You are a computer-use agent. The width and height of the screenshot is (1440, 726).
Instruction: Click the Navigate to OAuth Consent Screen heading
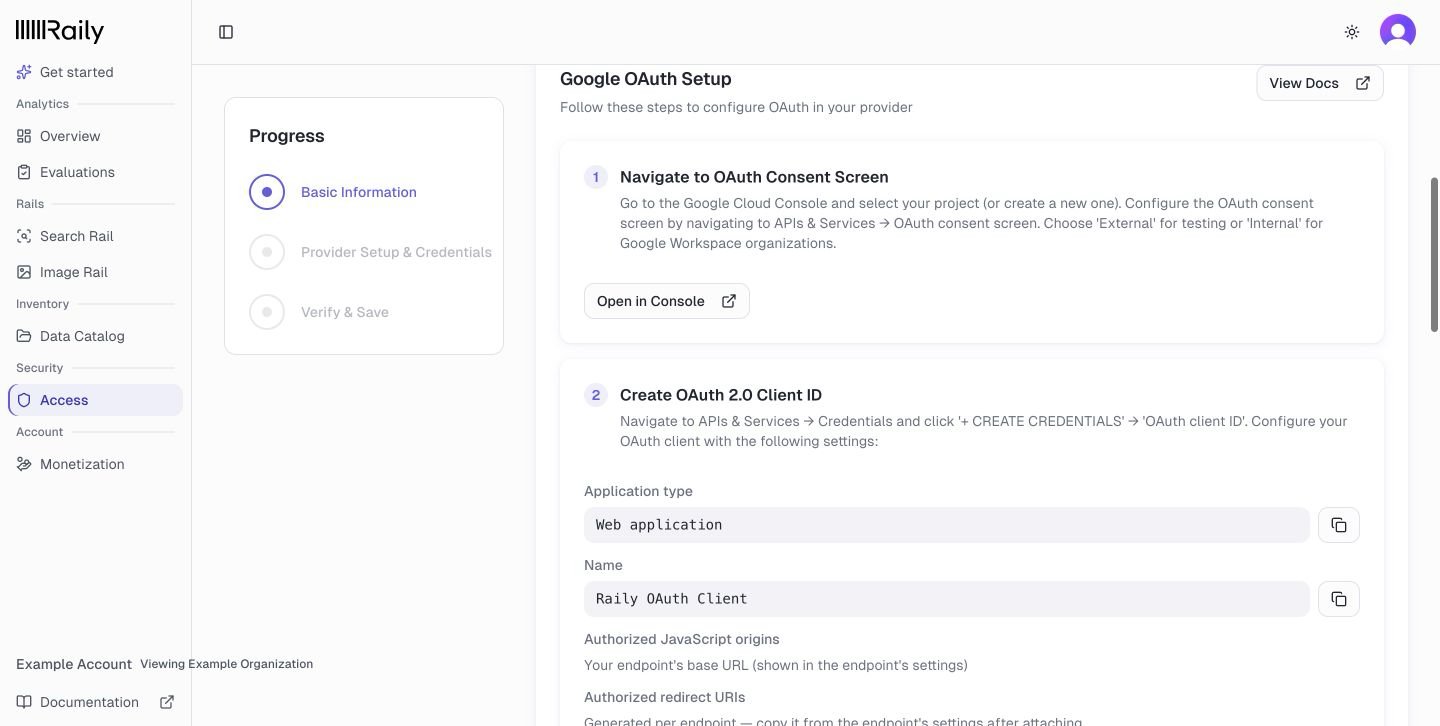754,177
